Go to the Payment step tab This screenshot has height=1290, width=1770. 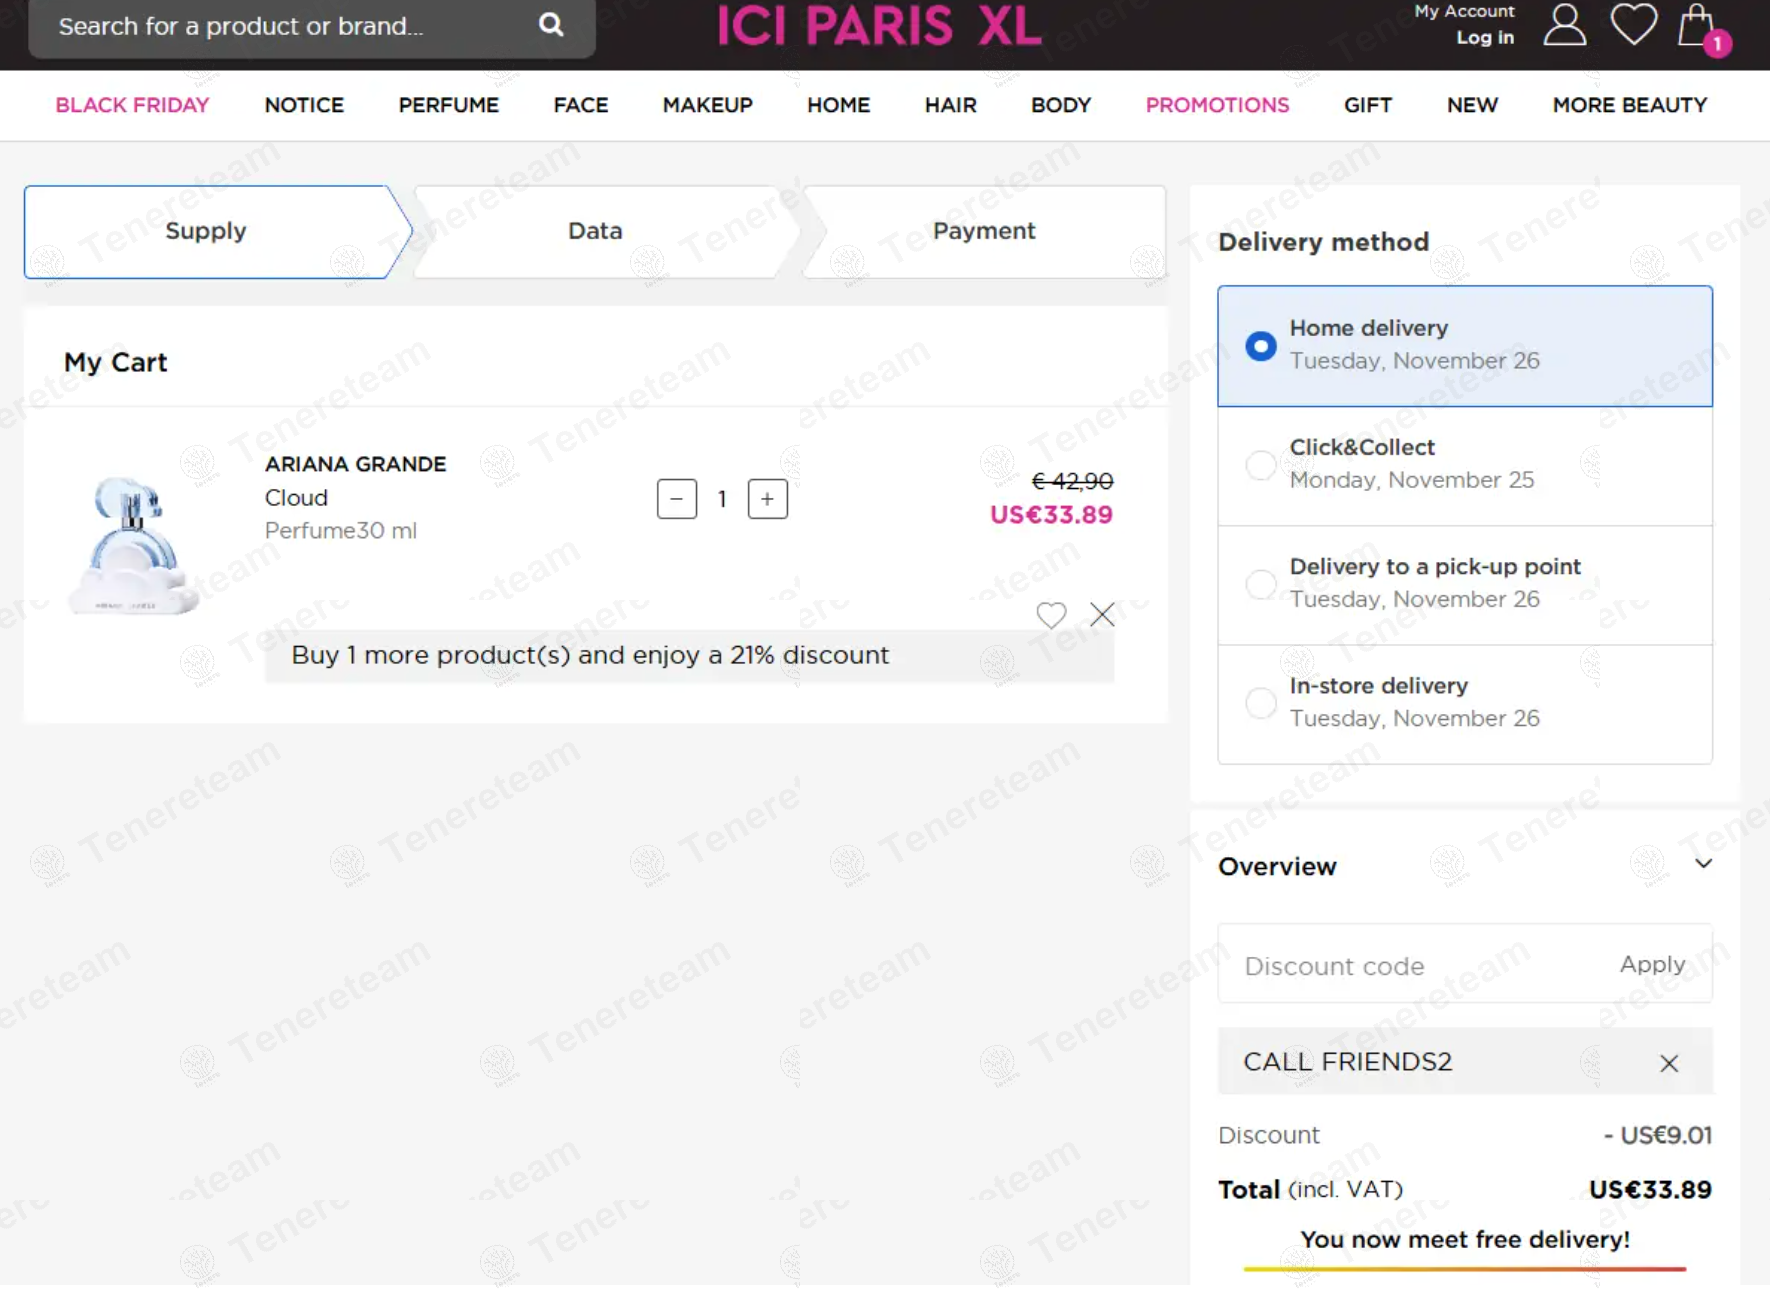coord(984,231)
